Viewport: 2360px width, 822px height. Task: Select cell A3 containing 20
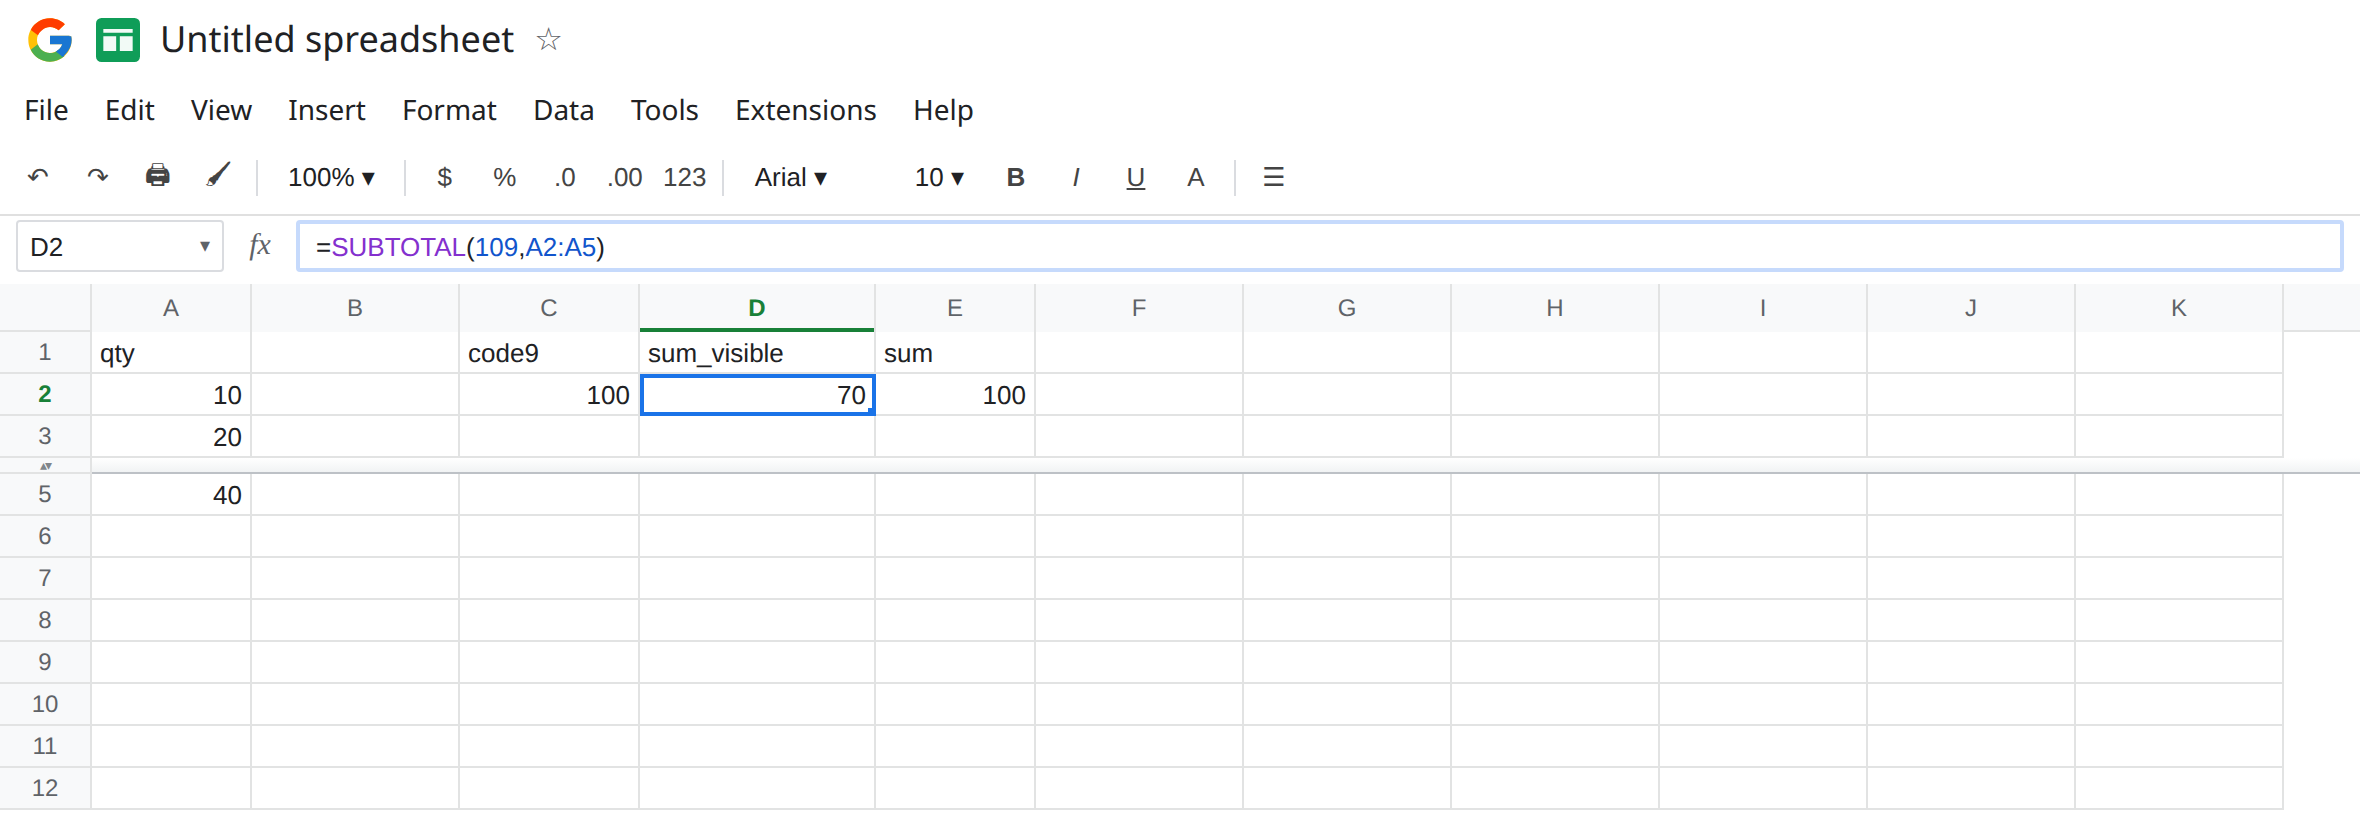171,437
